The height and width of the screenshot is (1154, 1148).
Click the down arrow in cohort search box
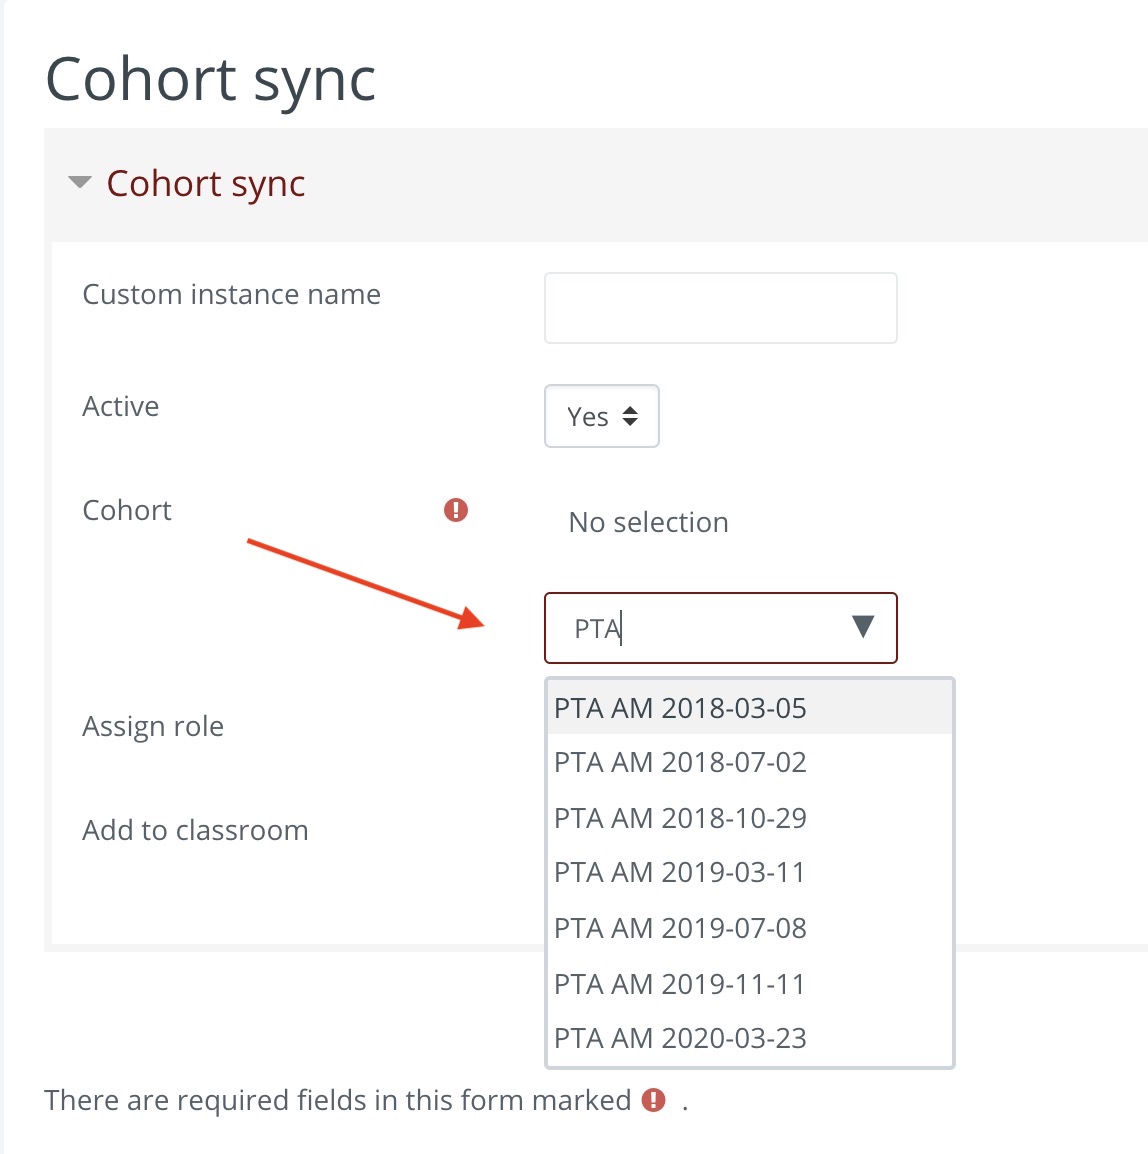(x=863, y=627)
